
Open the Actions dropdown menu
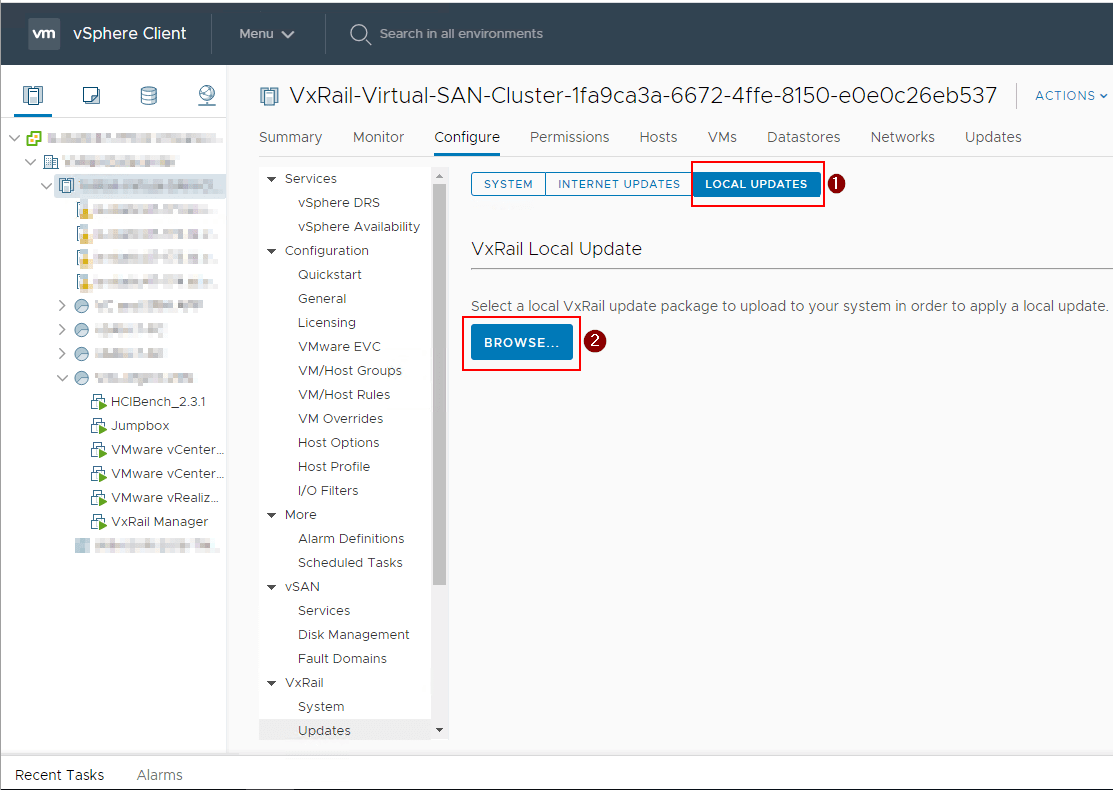pos(1071,96)
